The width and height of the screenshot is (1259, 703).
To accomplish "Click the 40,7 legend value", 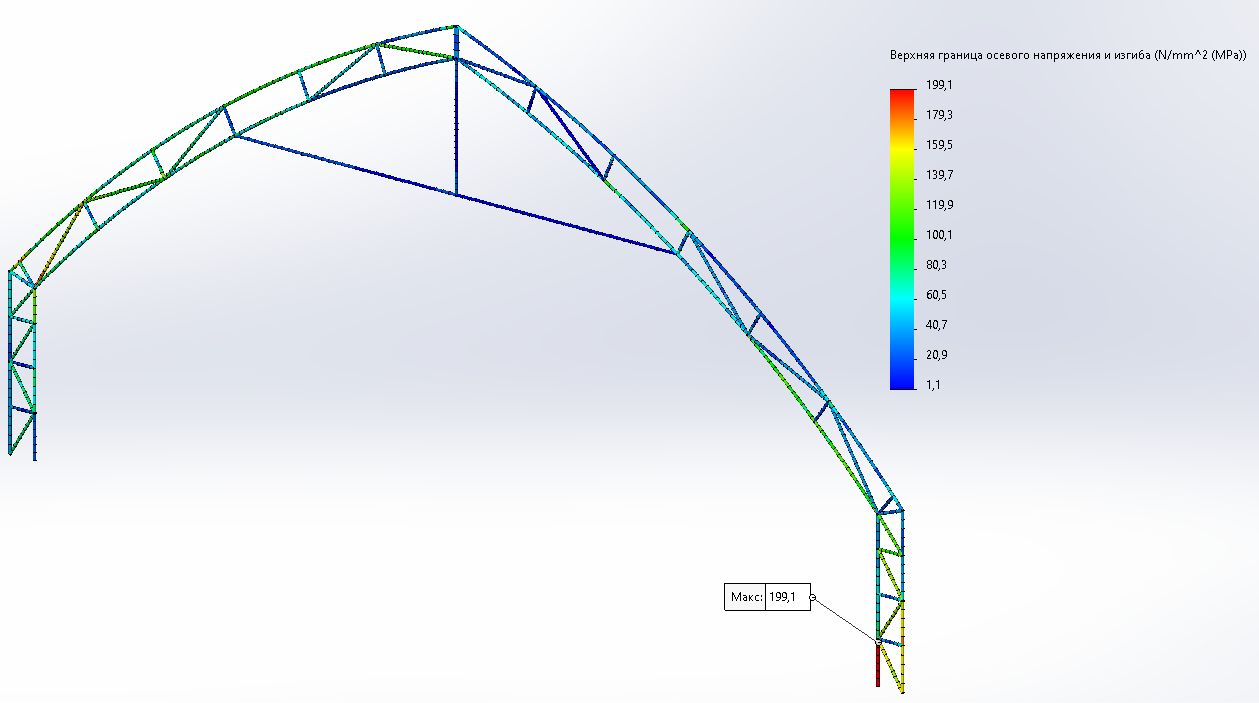I will (x=936, y=325).
